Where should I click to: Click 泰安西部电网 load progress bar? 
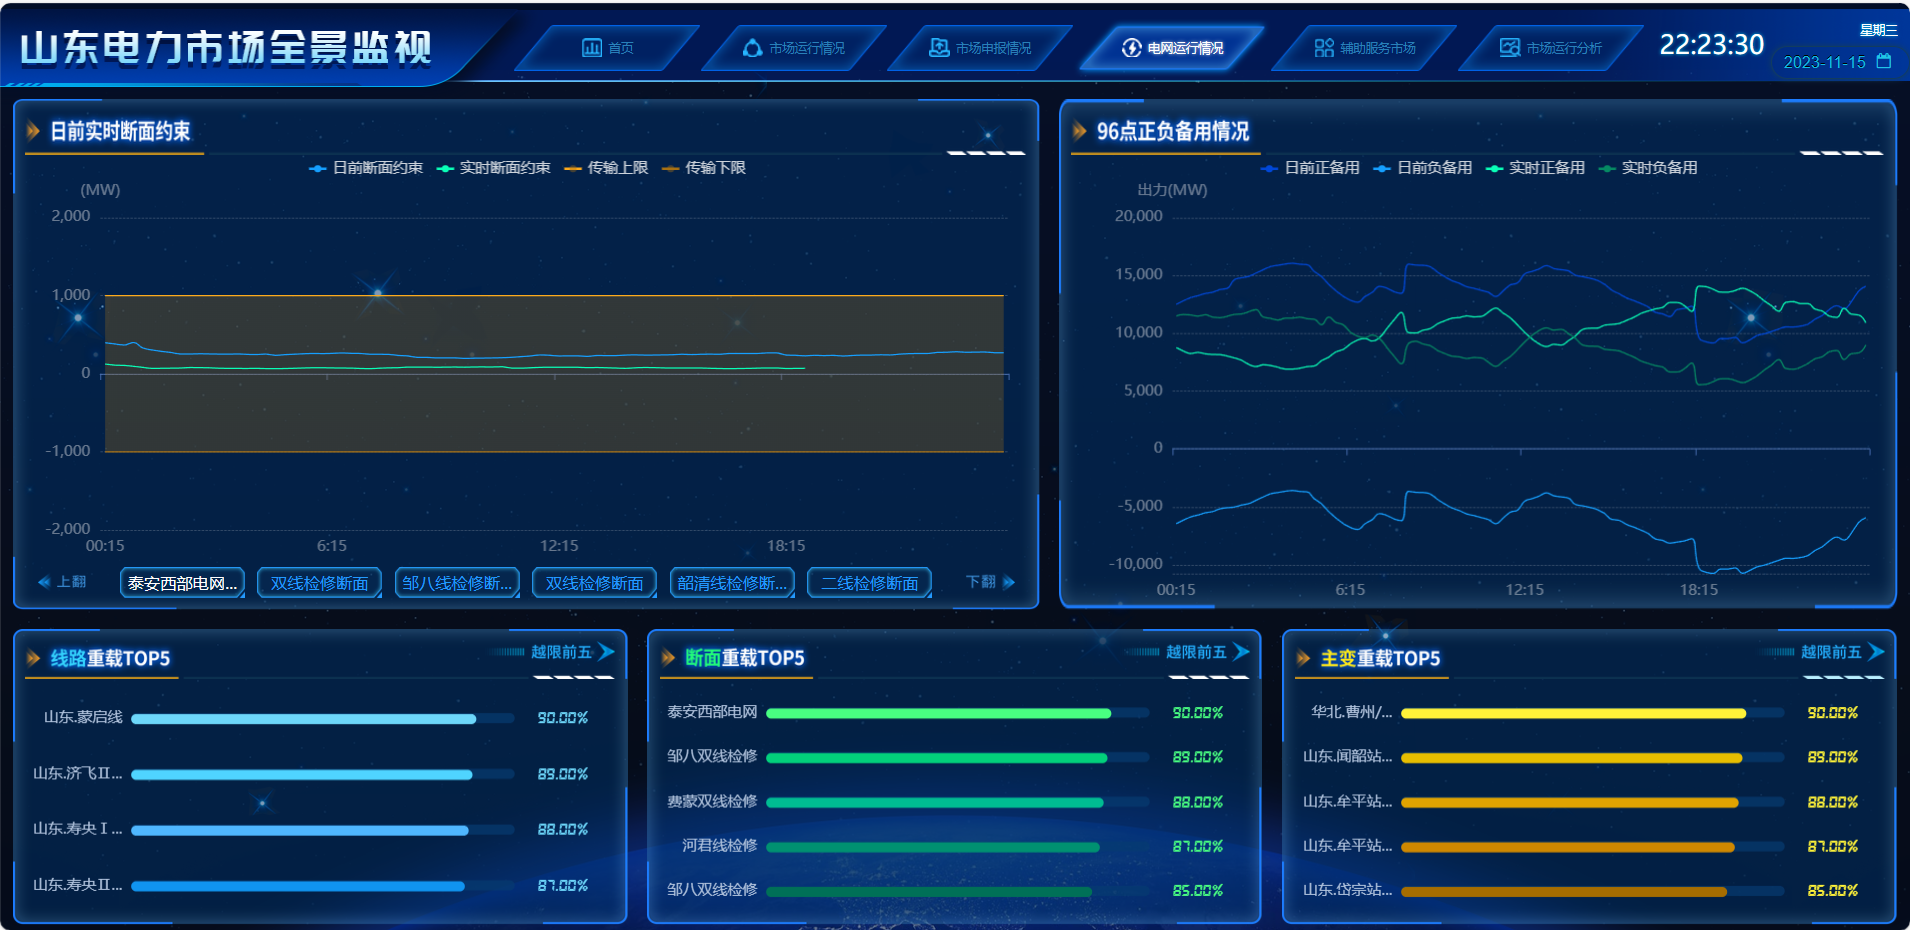pos(957,713)
